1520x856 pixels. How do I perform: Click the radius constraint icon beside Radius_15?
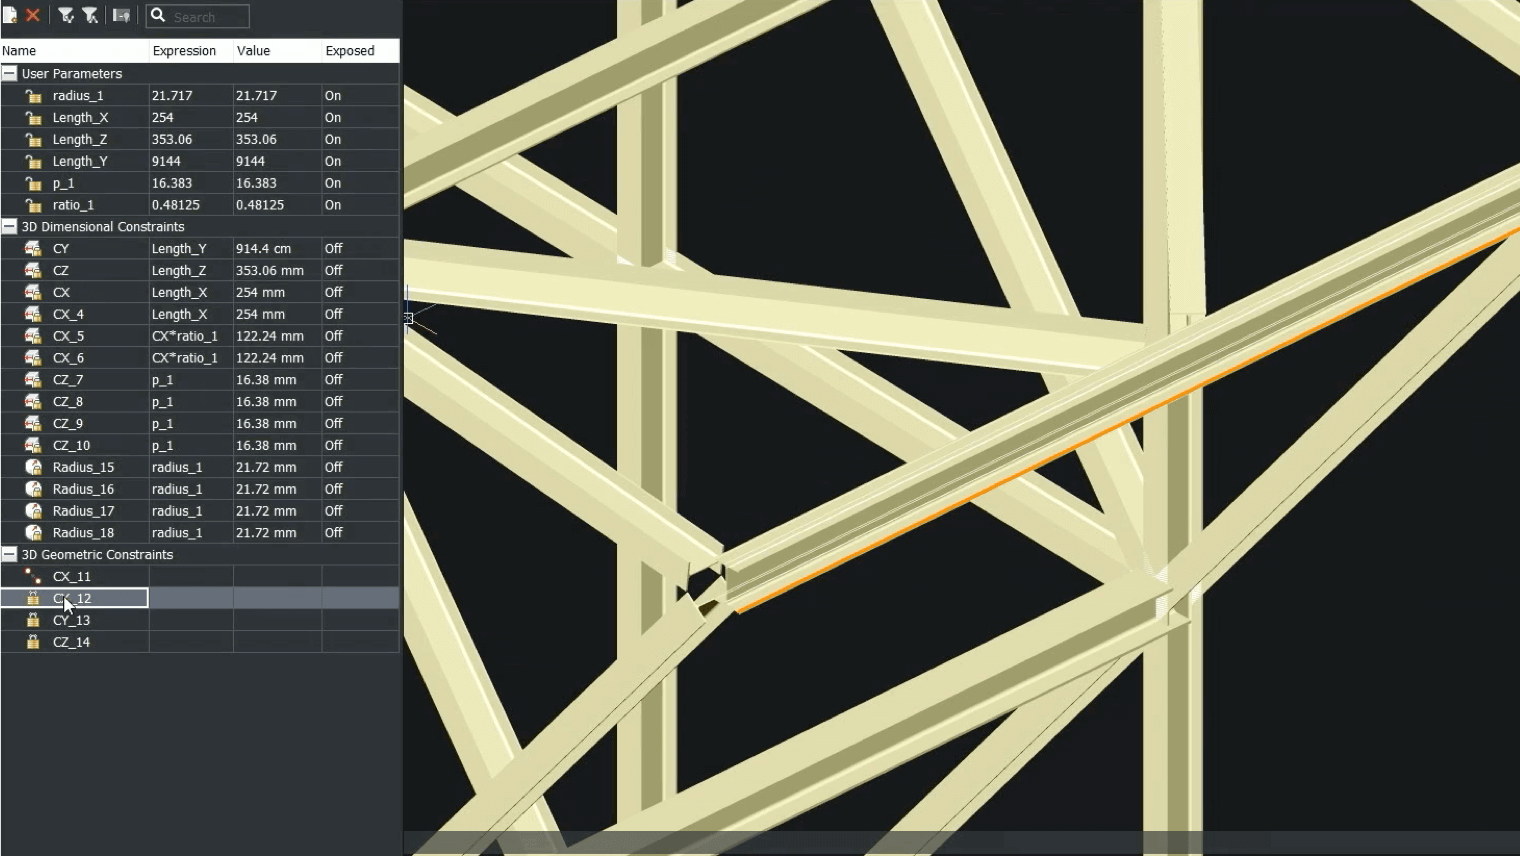click(x=33, y=467)
